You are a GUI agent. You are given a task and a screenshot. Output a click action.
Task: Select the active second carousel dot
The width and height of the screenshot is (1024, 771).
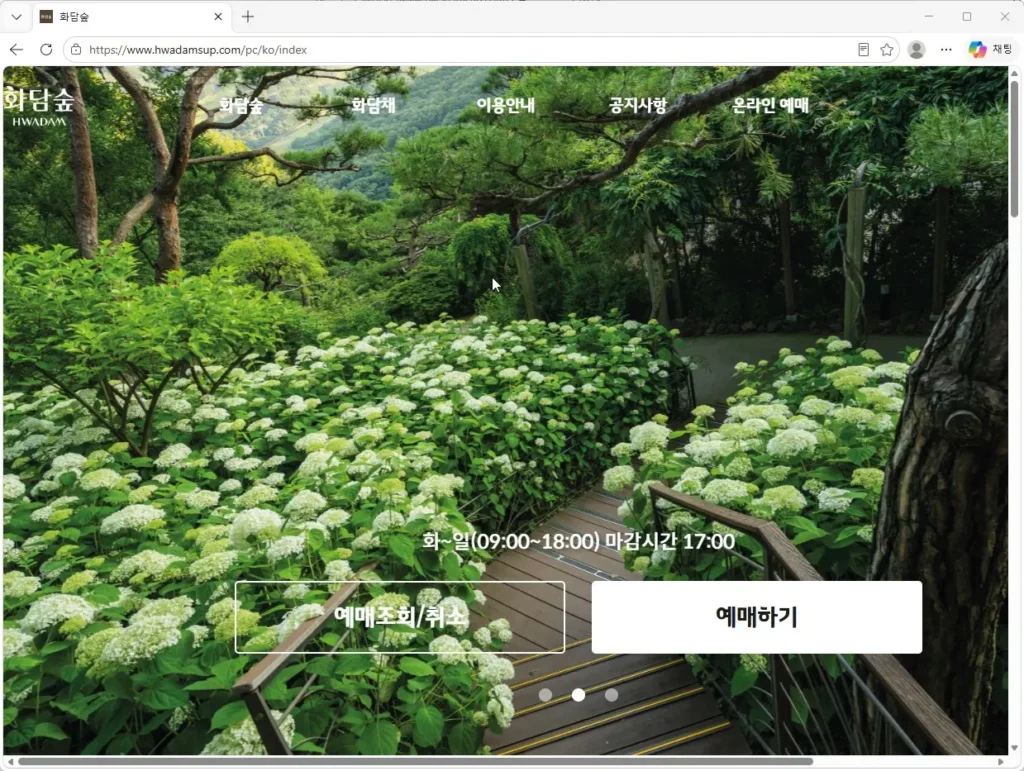point(578,695)
